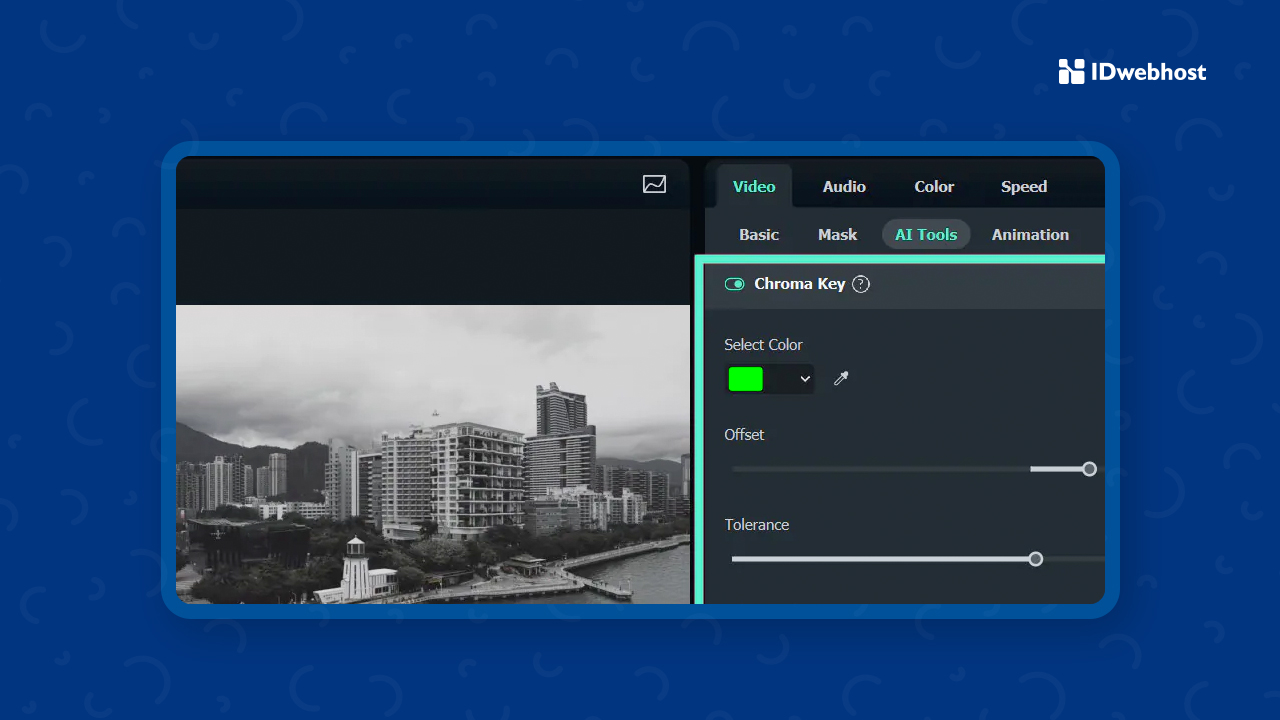Return to the Video tab
Viewport: 1280px width, 720px height.
point(754,186)
